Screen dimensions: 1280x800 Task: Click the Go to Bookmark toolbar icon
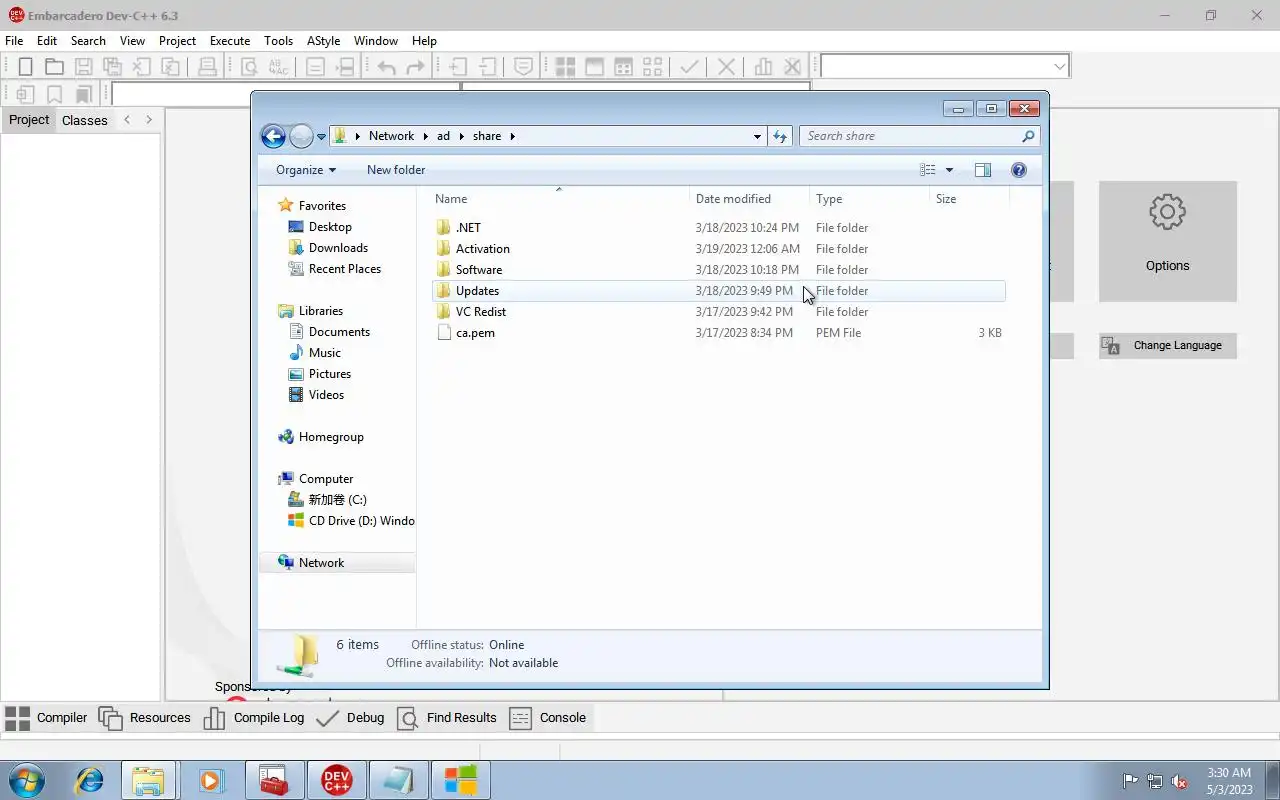coord(84,94)
